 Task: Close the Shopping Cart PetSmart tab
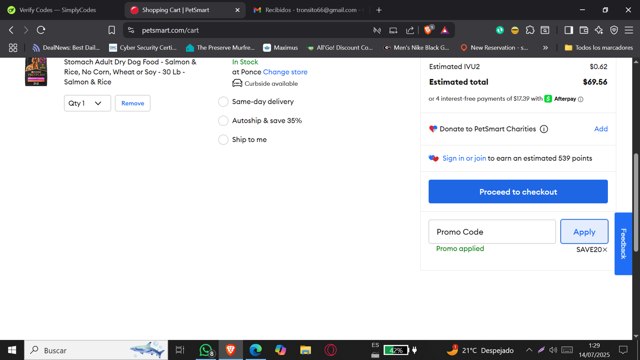(x=237, y=10)
